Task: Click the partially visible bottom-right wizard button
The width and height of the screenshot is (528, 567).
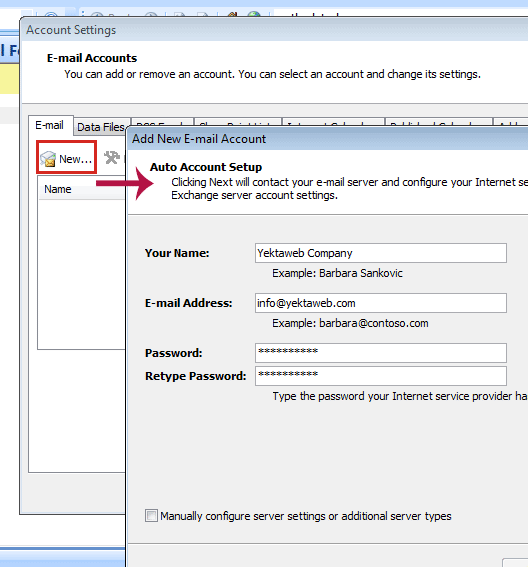Action: [515, 563]
